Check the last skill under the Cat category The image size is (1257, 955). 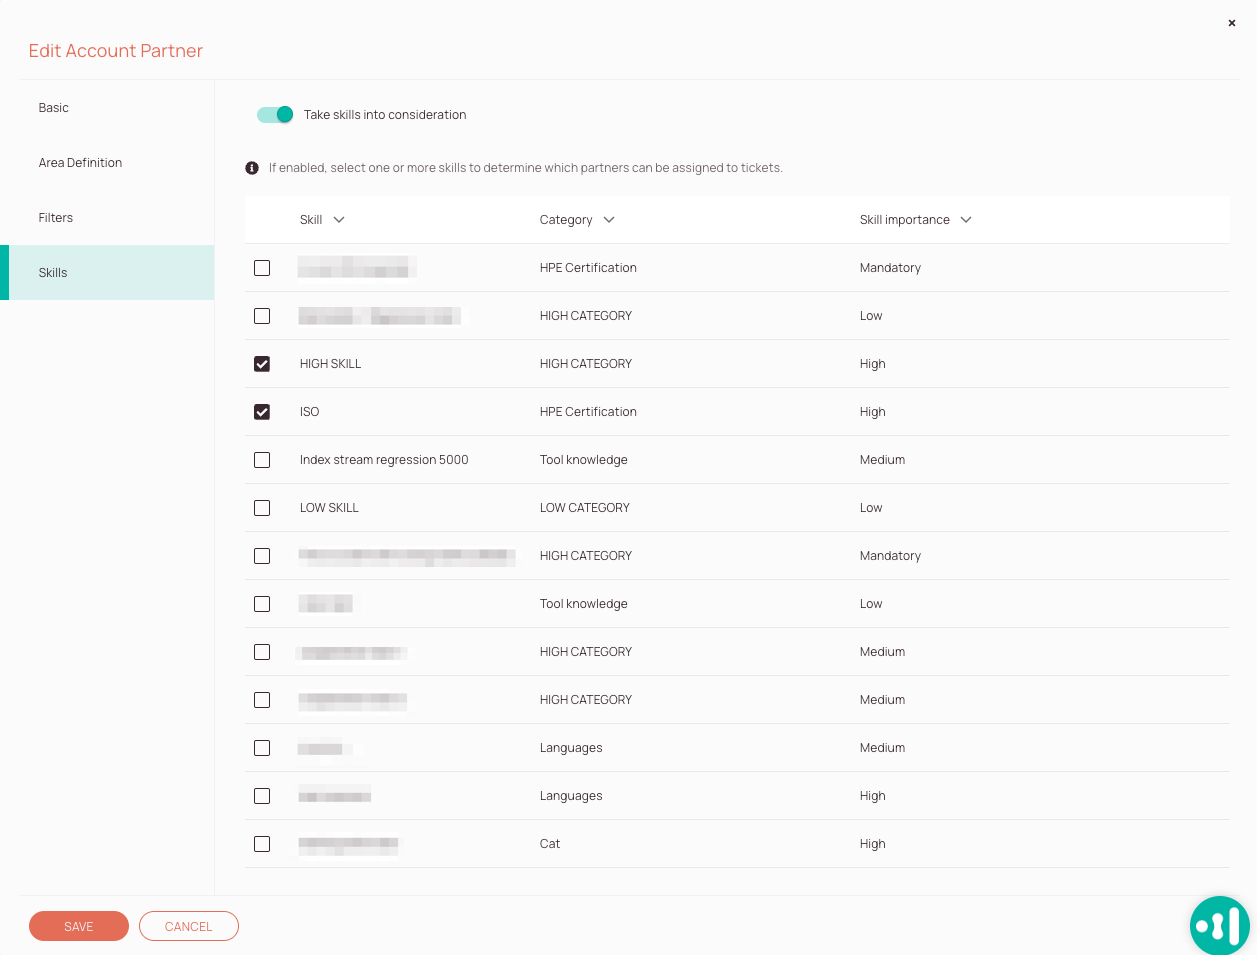[262, 844]
